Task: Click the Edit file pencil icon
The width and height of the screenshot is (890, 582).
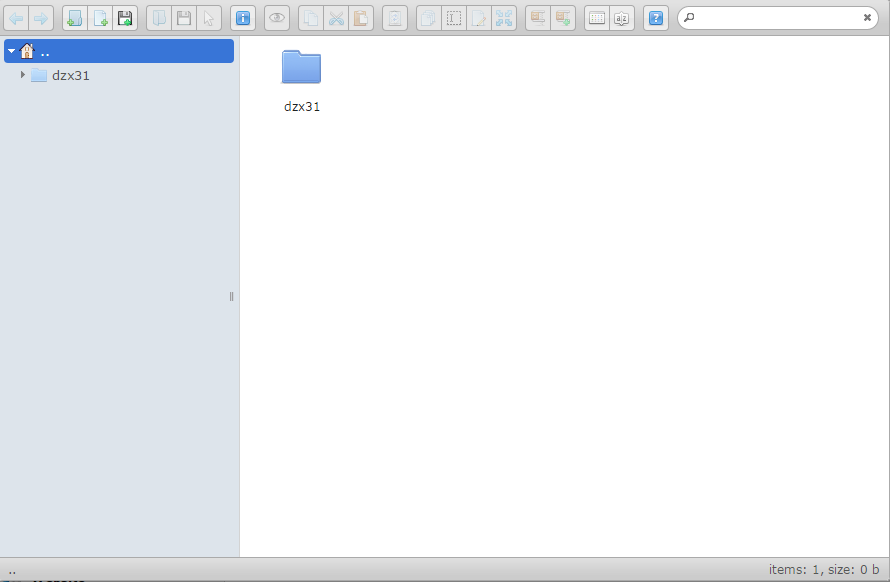Action: tap(479, 18)
